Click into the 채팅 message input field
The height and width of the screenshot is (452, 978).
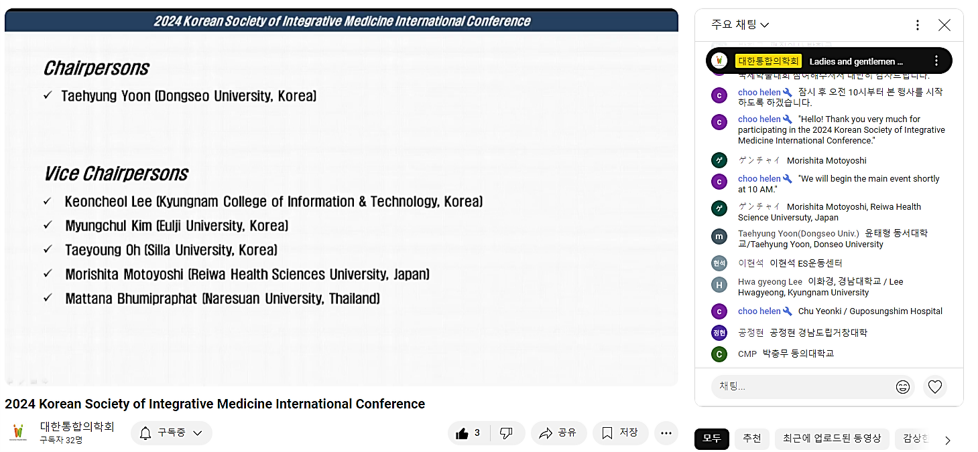point(800,387)
